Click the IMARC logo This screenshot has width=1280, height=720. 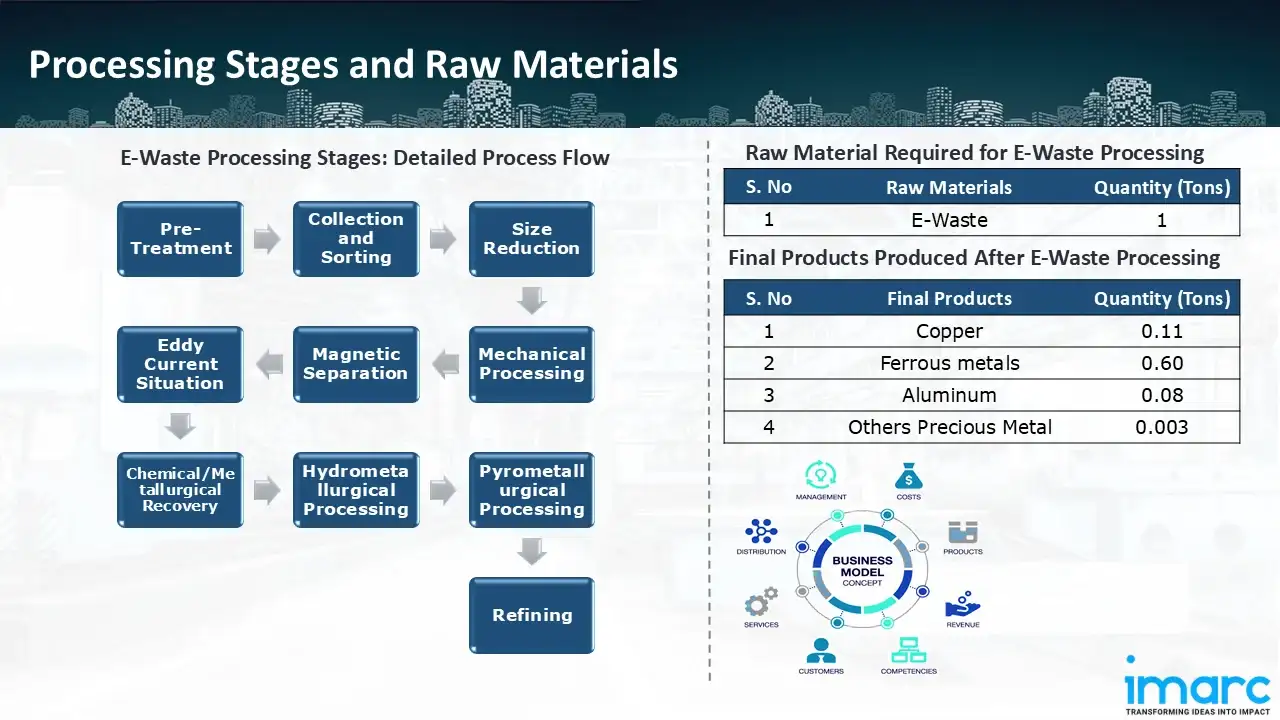point(1197,686)
